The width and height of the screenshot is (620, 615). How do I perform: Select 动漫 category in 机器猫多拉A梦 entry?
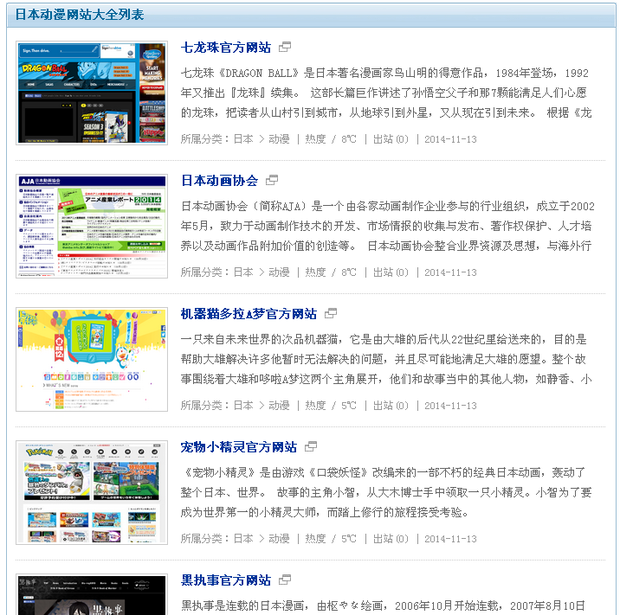coord(279,406)
